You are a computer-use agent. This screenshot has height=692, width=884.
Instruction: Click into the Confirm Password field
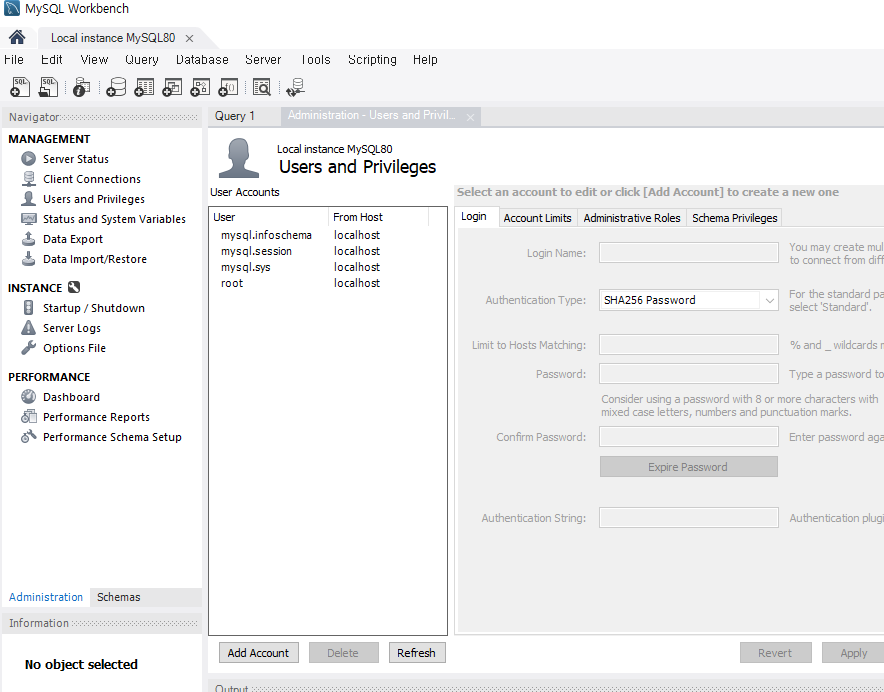[x=688, y=437]
